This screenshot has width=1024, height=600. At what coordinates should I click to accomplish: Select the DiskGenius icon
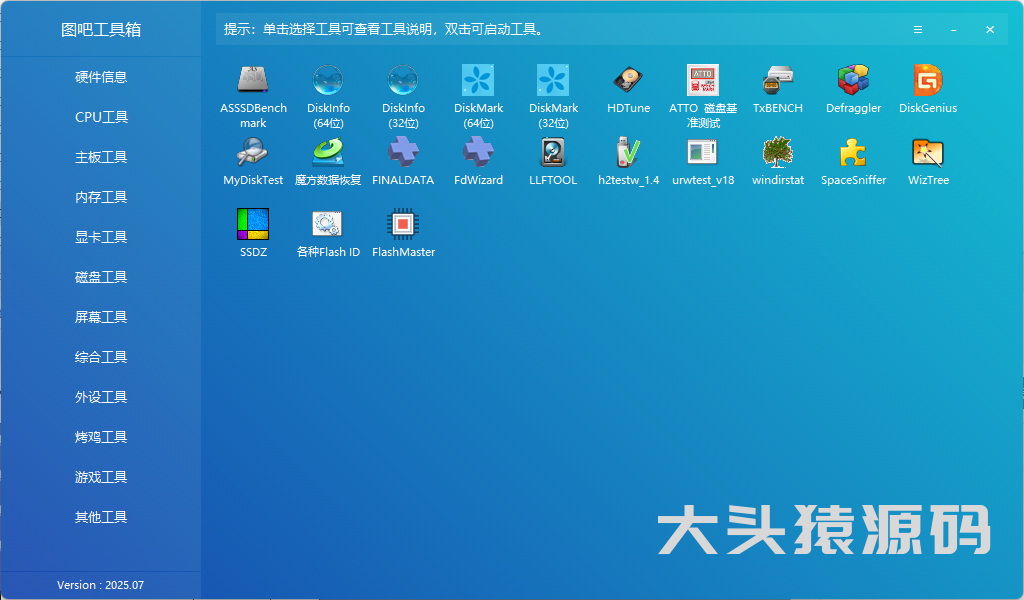pos(928,80)
